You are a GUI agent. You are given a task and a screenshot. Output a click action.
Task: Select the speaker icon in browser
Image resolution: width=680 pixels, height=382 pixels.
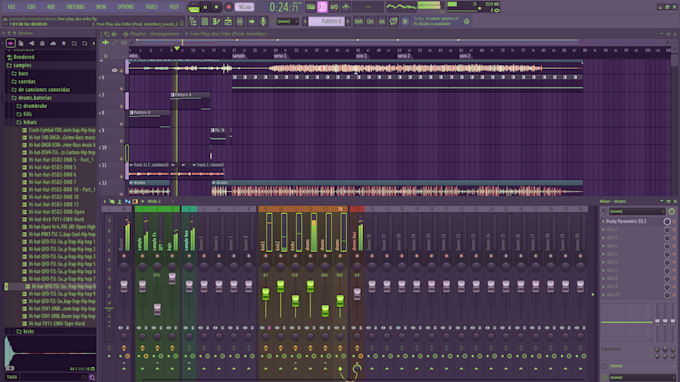[32, 43]
